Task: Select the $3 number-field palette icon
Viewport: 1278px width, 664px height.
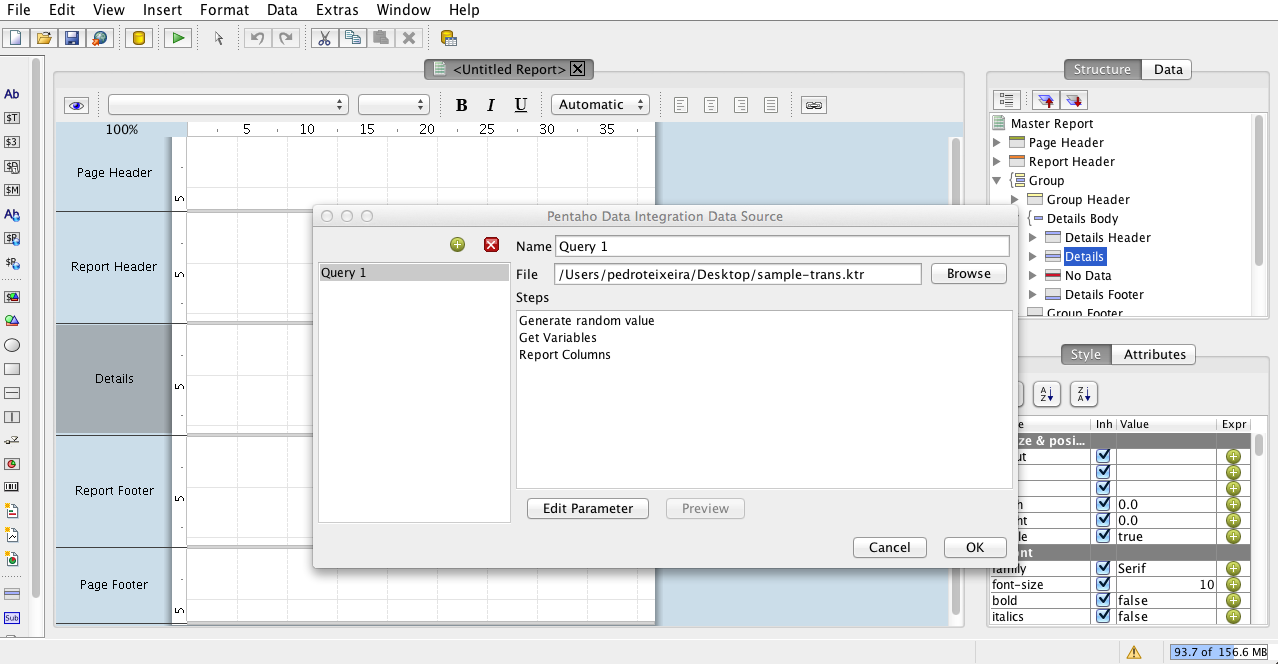Action: click(12, 141)
